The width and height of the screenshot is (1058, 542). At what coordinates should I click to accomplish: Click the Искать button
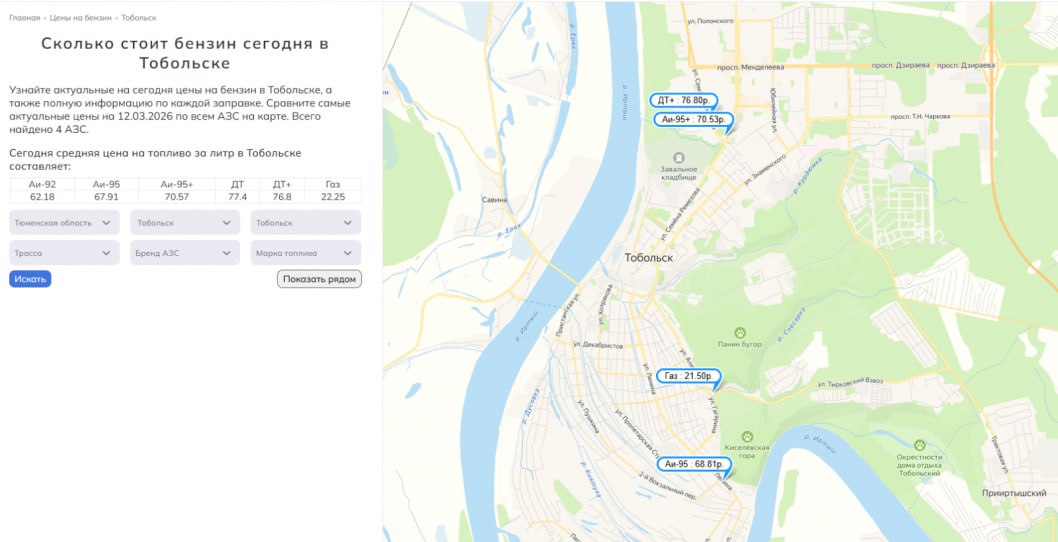tap(30, 279)
